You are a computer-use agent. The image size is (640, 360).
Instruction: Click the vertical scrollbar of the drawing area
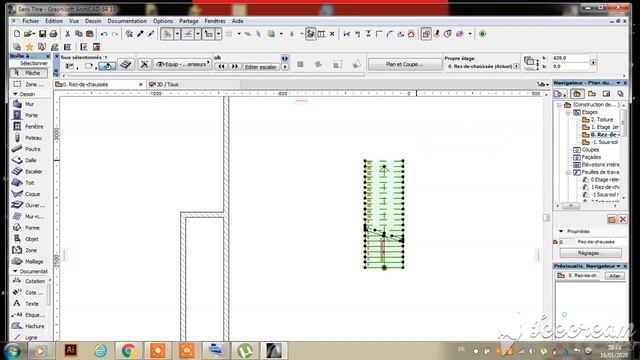(547, 218)
